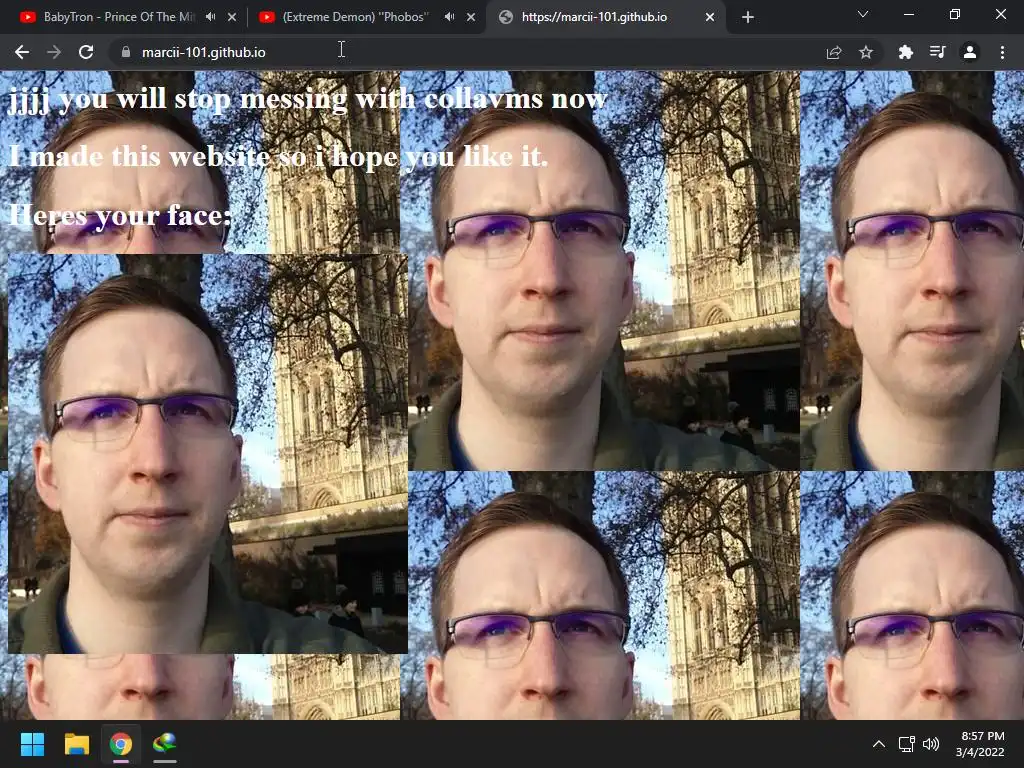Mute audio on the BabyTron tab
Viewport: 1024px width, 768px height.
(210, 17)
